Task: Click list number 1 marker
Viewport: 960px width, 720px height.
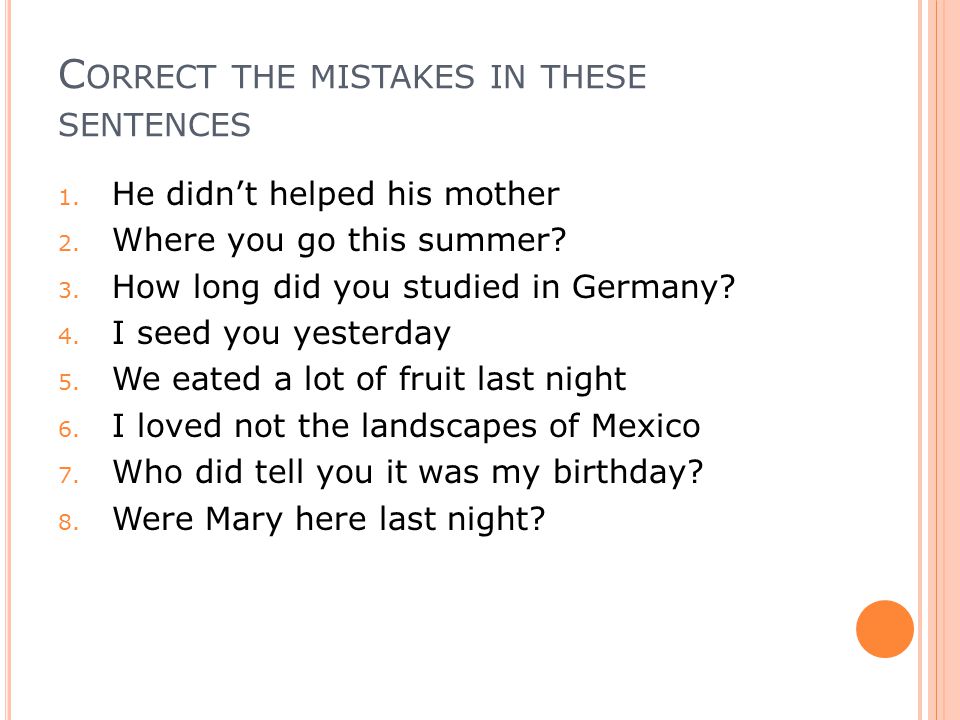Action: [x=69, y=198]
